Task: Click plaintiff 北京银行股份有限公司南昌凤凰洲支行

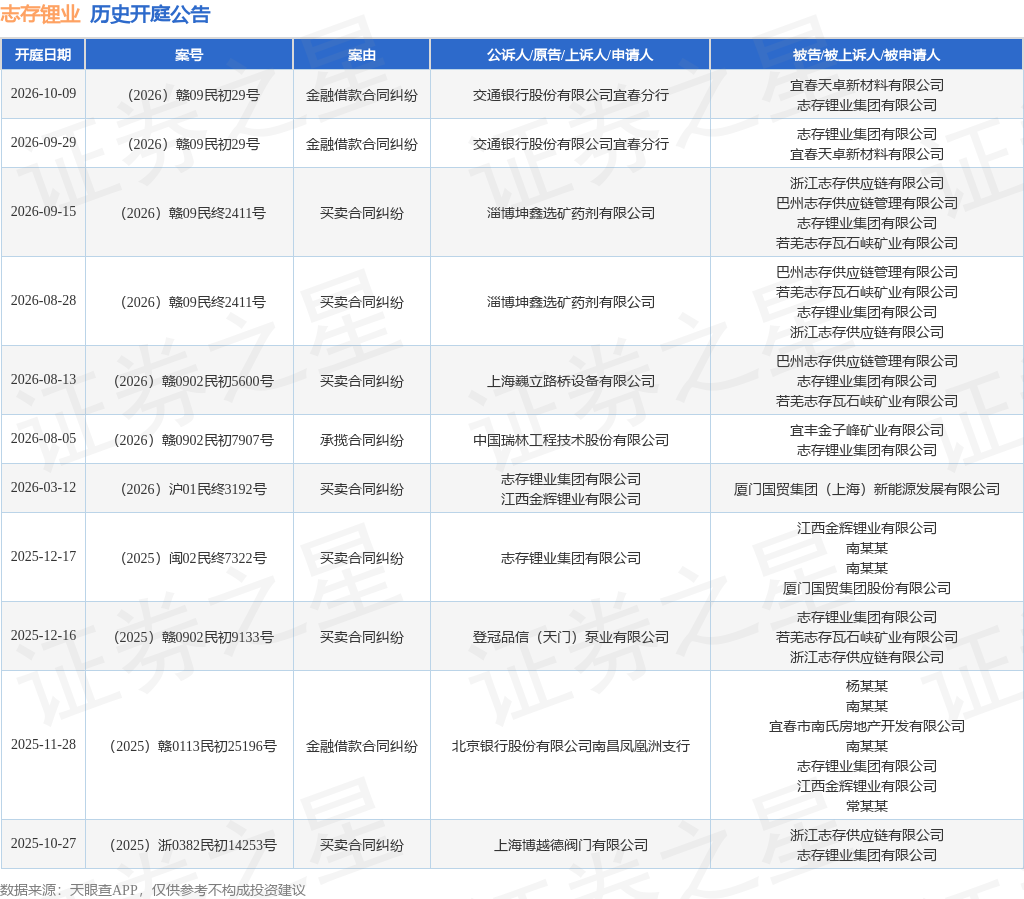Action: coord(570,746)
